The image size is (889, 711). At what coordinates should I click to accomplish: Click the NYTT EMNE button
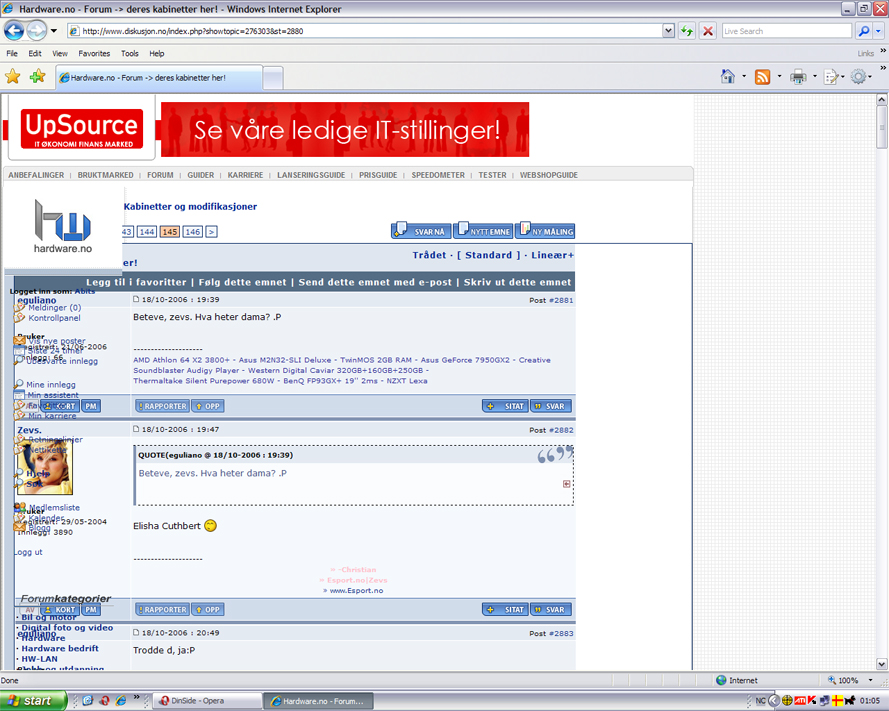coord(484,230)
